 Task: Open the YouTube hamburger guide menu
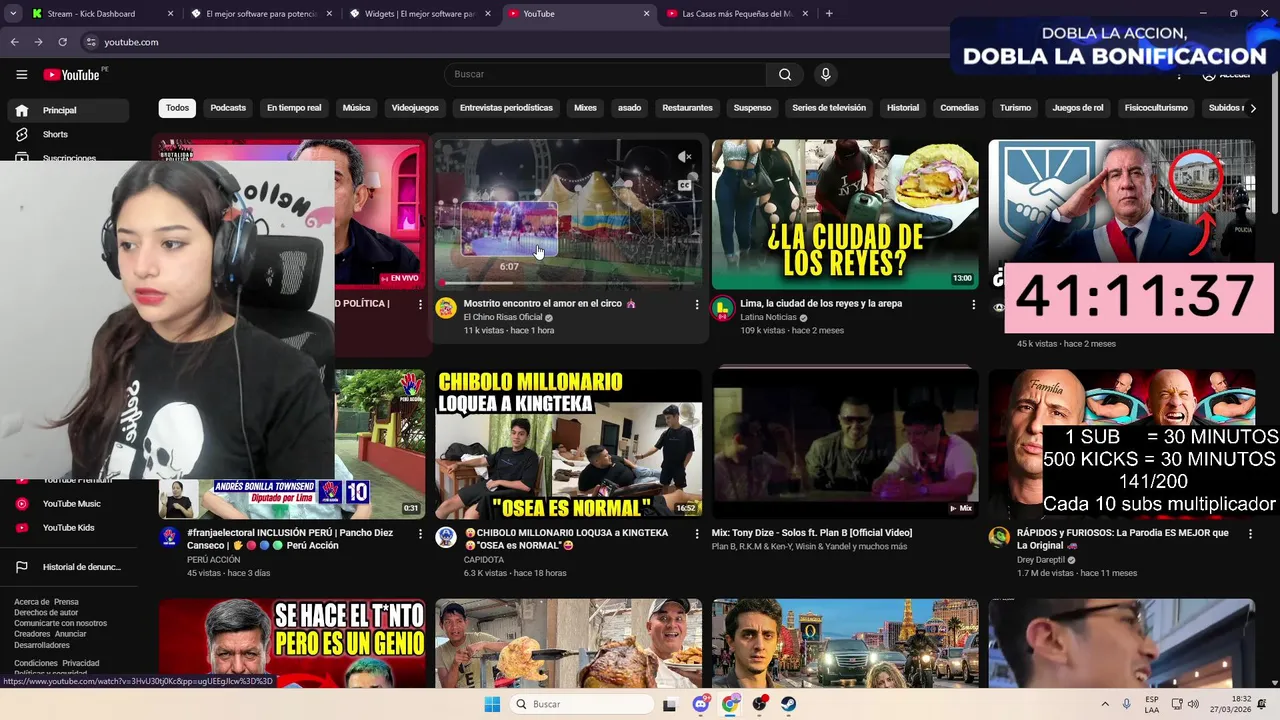coord(21,75)
